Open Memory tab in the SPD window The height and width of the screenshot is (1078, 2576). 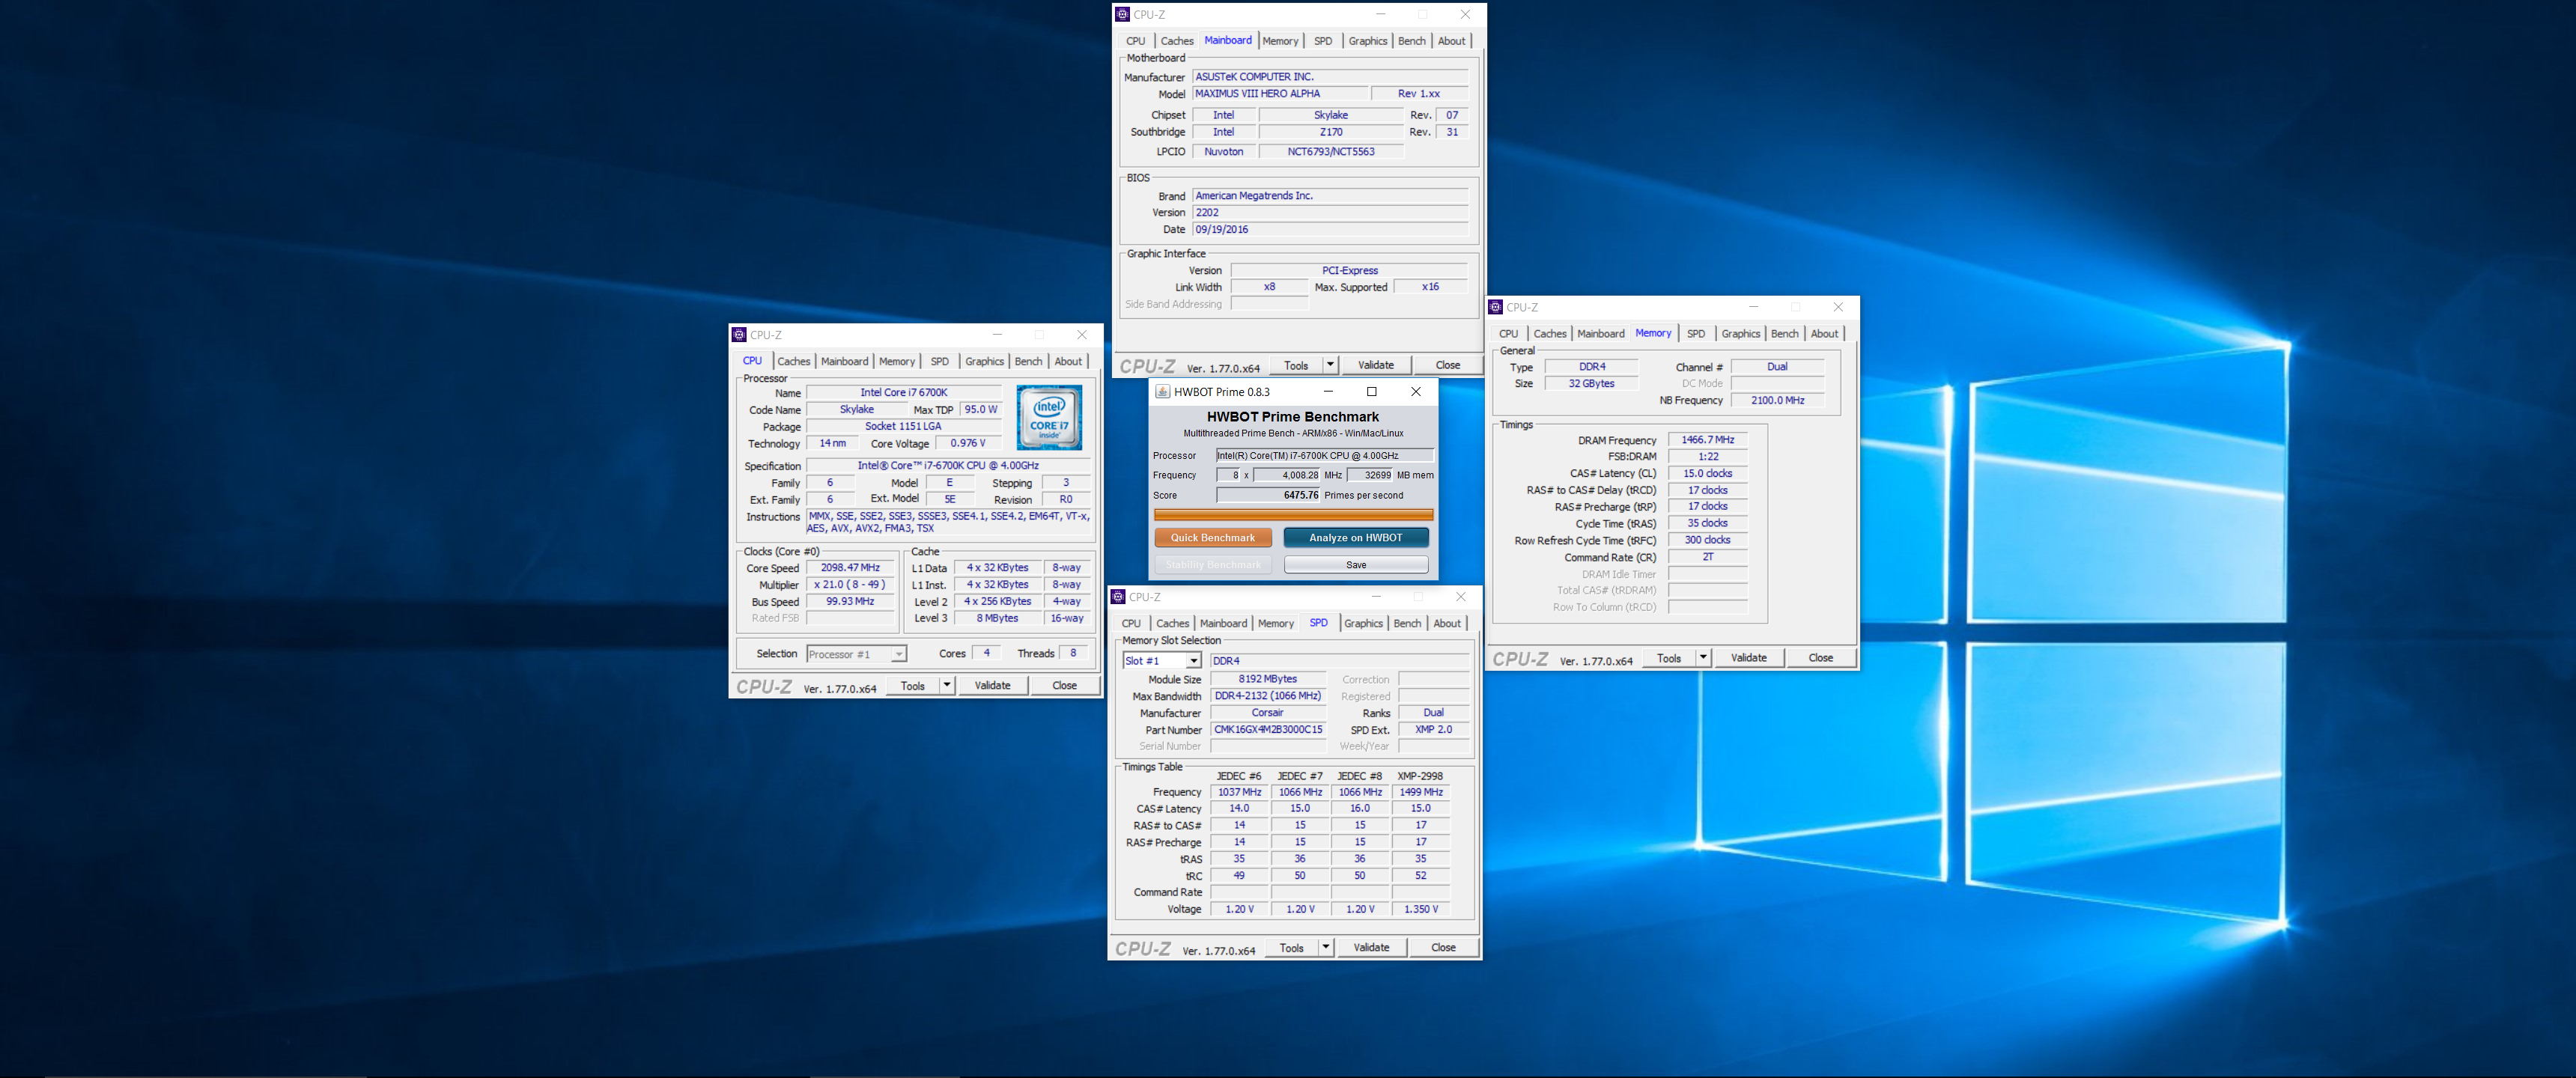pyautogui.click(x=1275, y=624)
